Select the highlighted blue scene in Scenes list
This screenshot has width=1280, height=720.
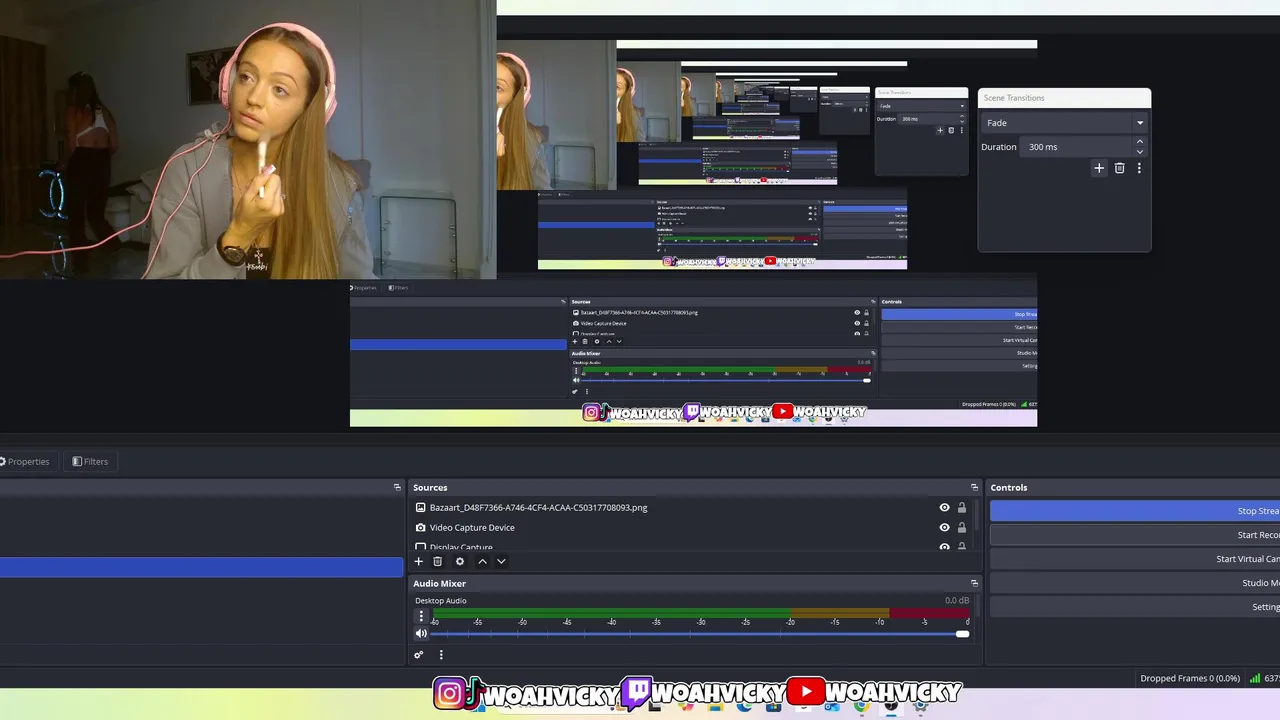201,567
